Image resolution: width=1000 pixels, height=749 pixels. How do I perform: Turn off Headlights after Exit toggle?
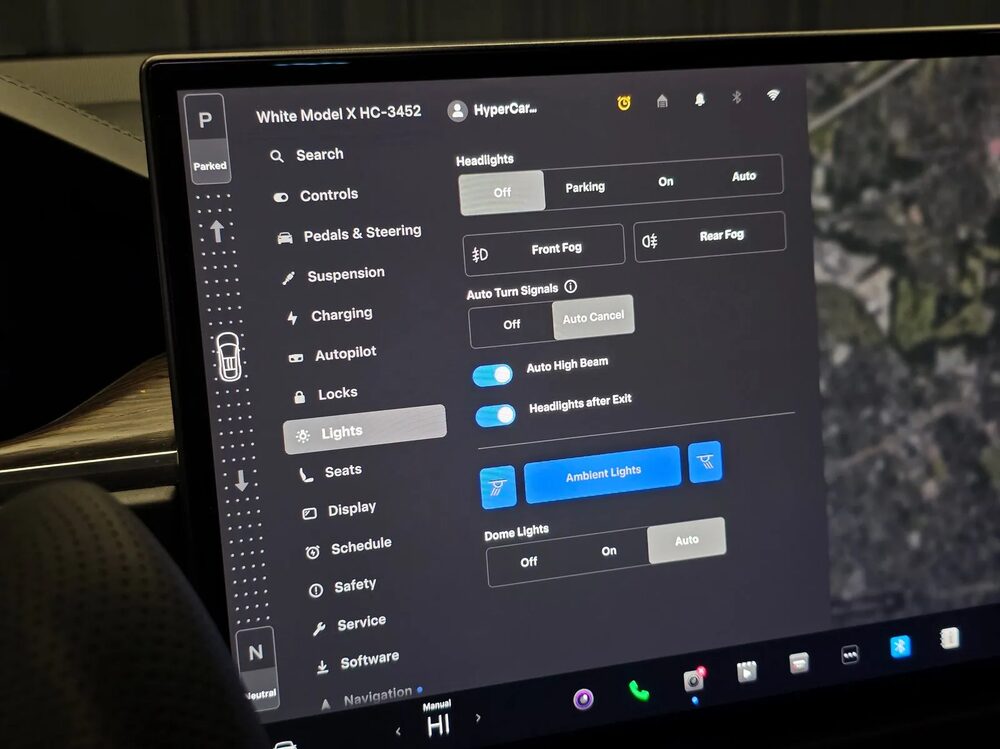496,414
